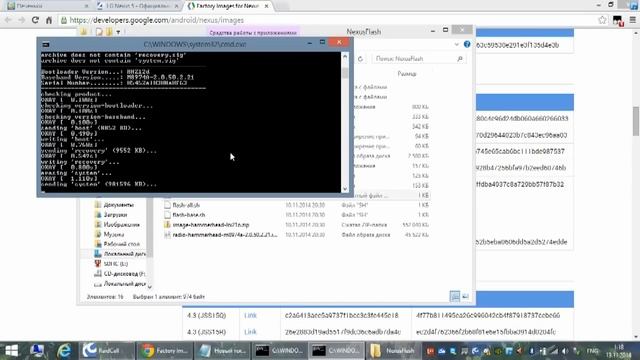Switch to first cmd WINDOWS taskbar button
The height and width of the screenshot is (360, 640).
point(280,351)
